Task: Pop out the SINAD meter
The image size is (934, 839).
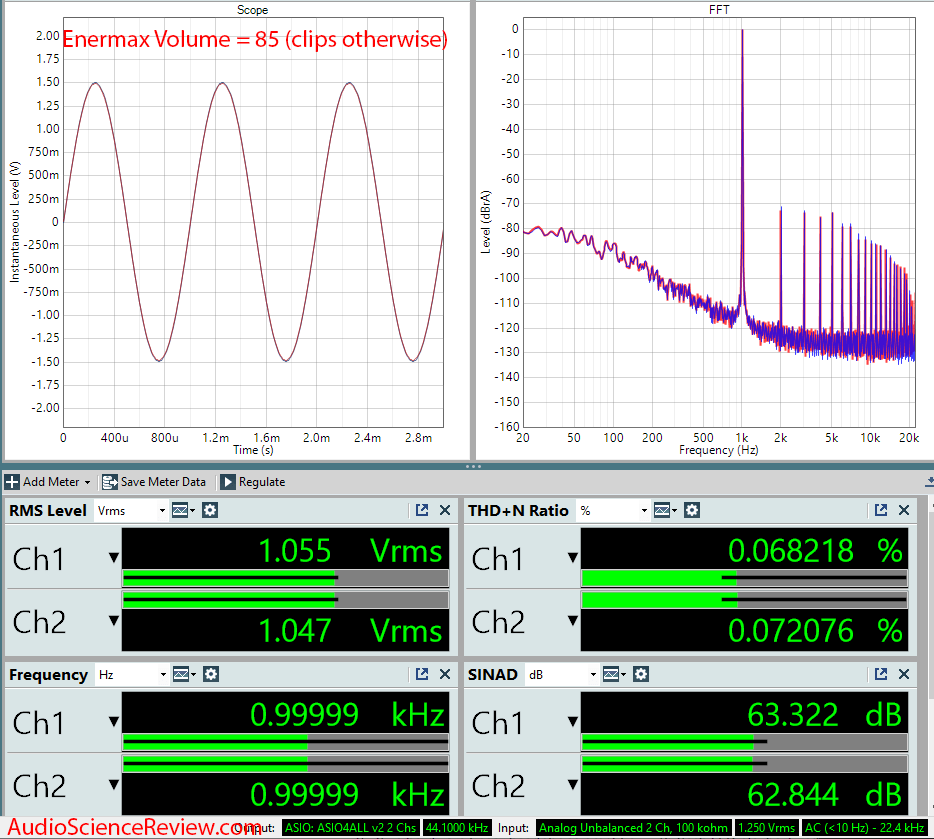Action: [881, 674]
